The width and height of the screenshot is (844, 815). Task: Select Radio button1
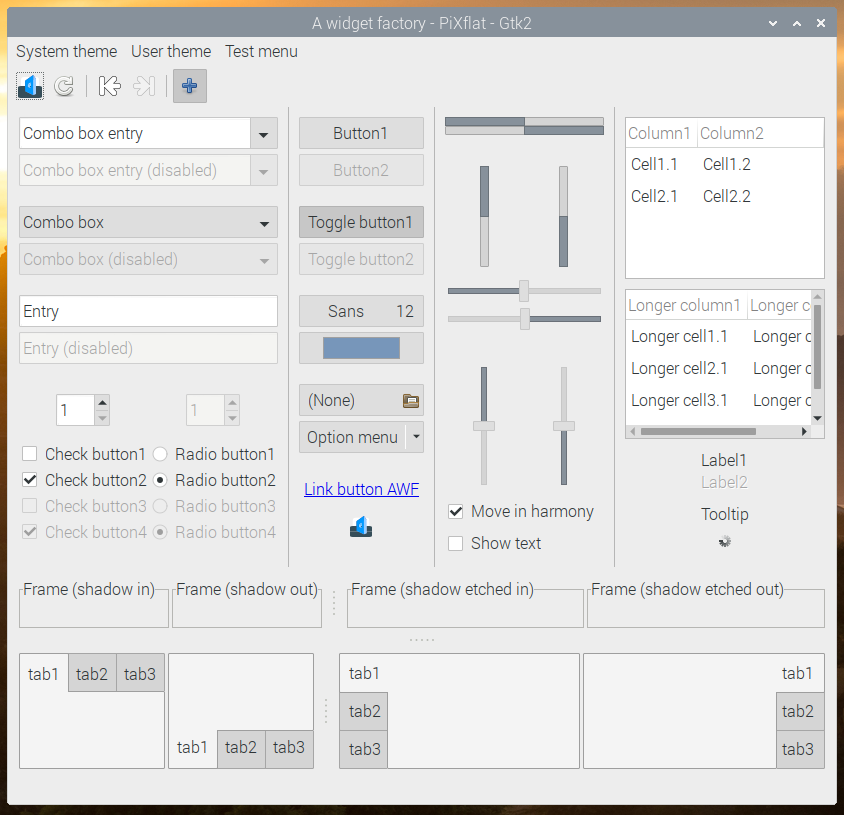coord(159,454)
